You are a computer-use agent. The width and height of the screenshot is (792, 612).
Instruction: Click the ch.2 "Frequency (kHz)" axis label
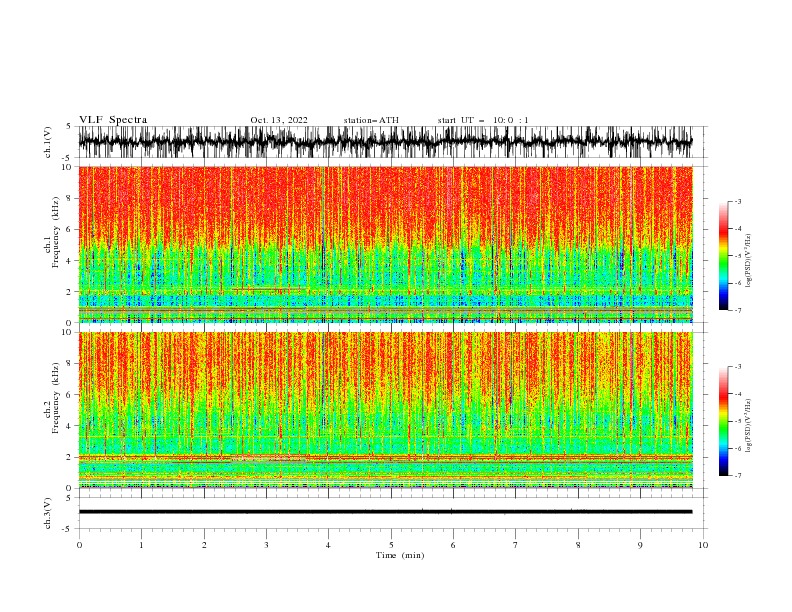56,398
